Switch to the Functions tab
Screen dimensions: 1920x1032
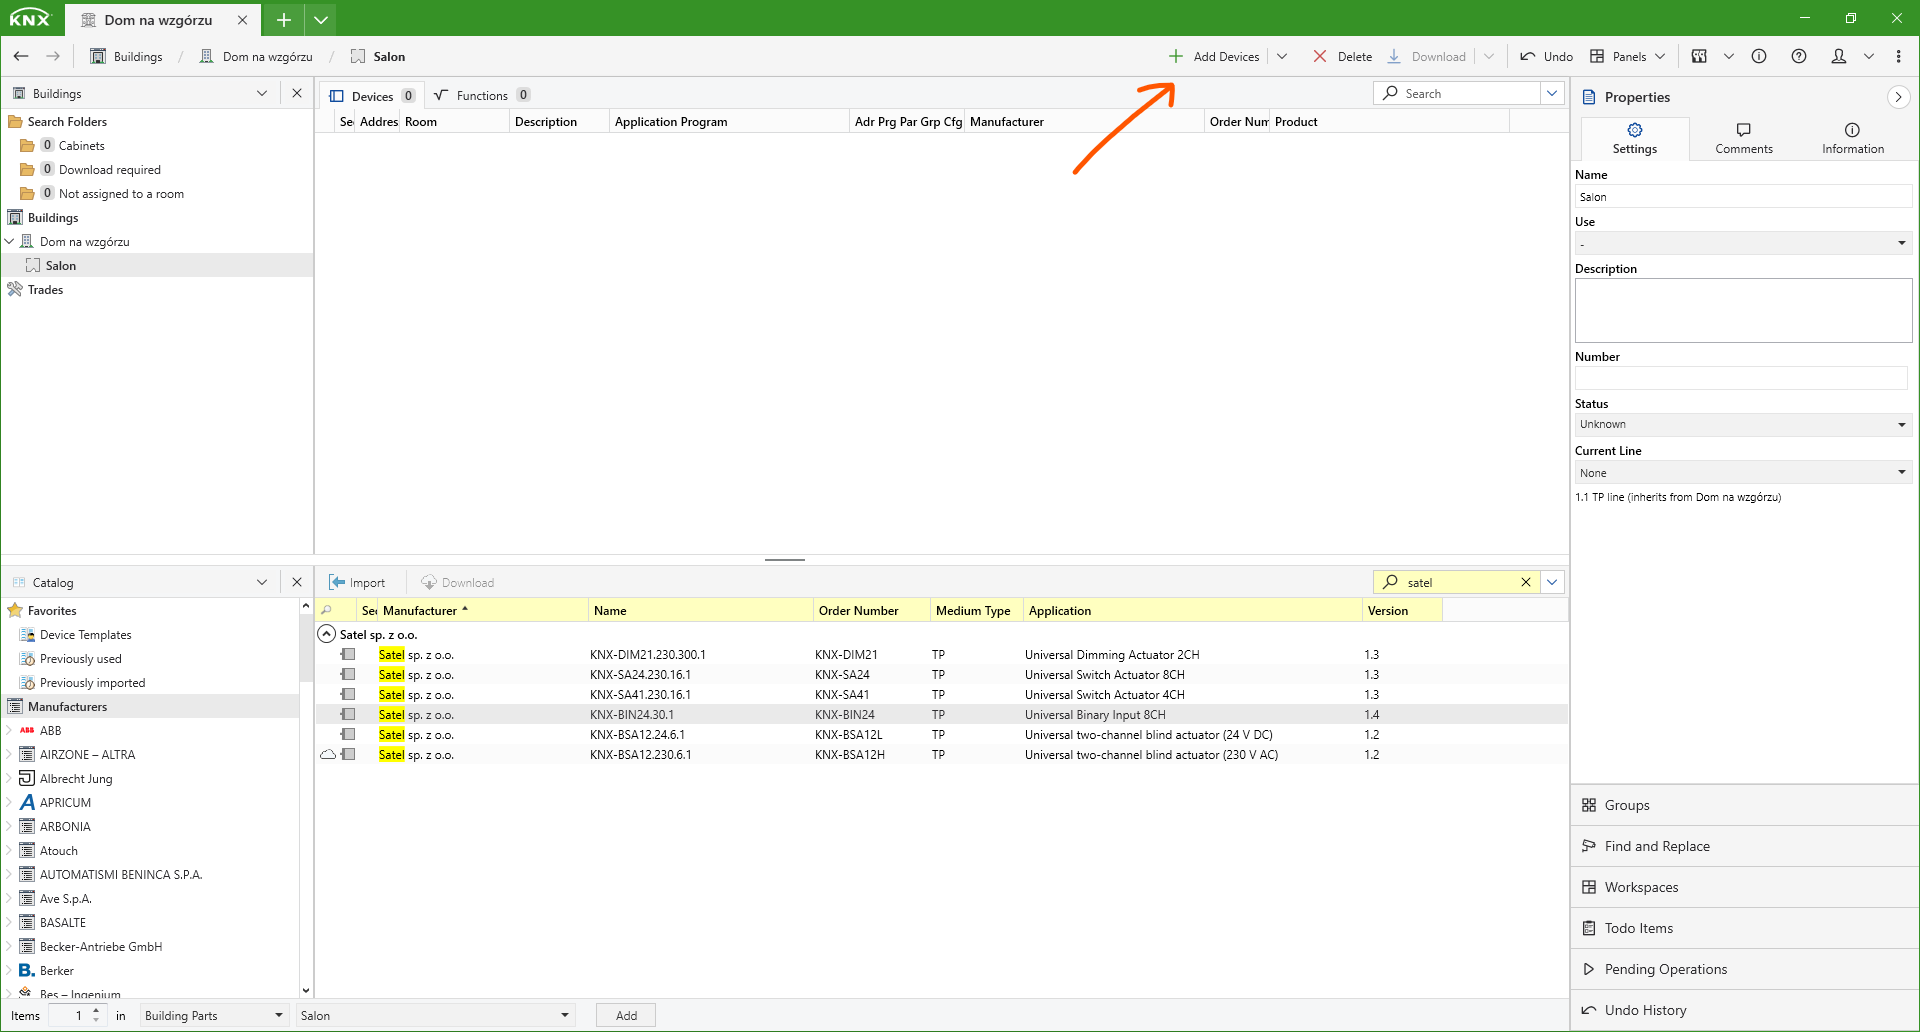click(x=481, y=96)
